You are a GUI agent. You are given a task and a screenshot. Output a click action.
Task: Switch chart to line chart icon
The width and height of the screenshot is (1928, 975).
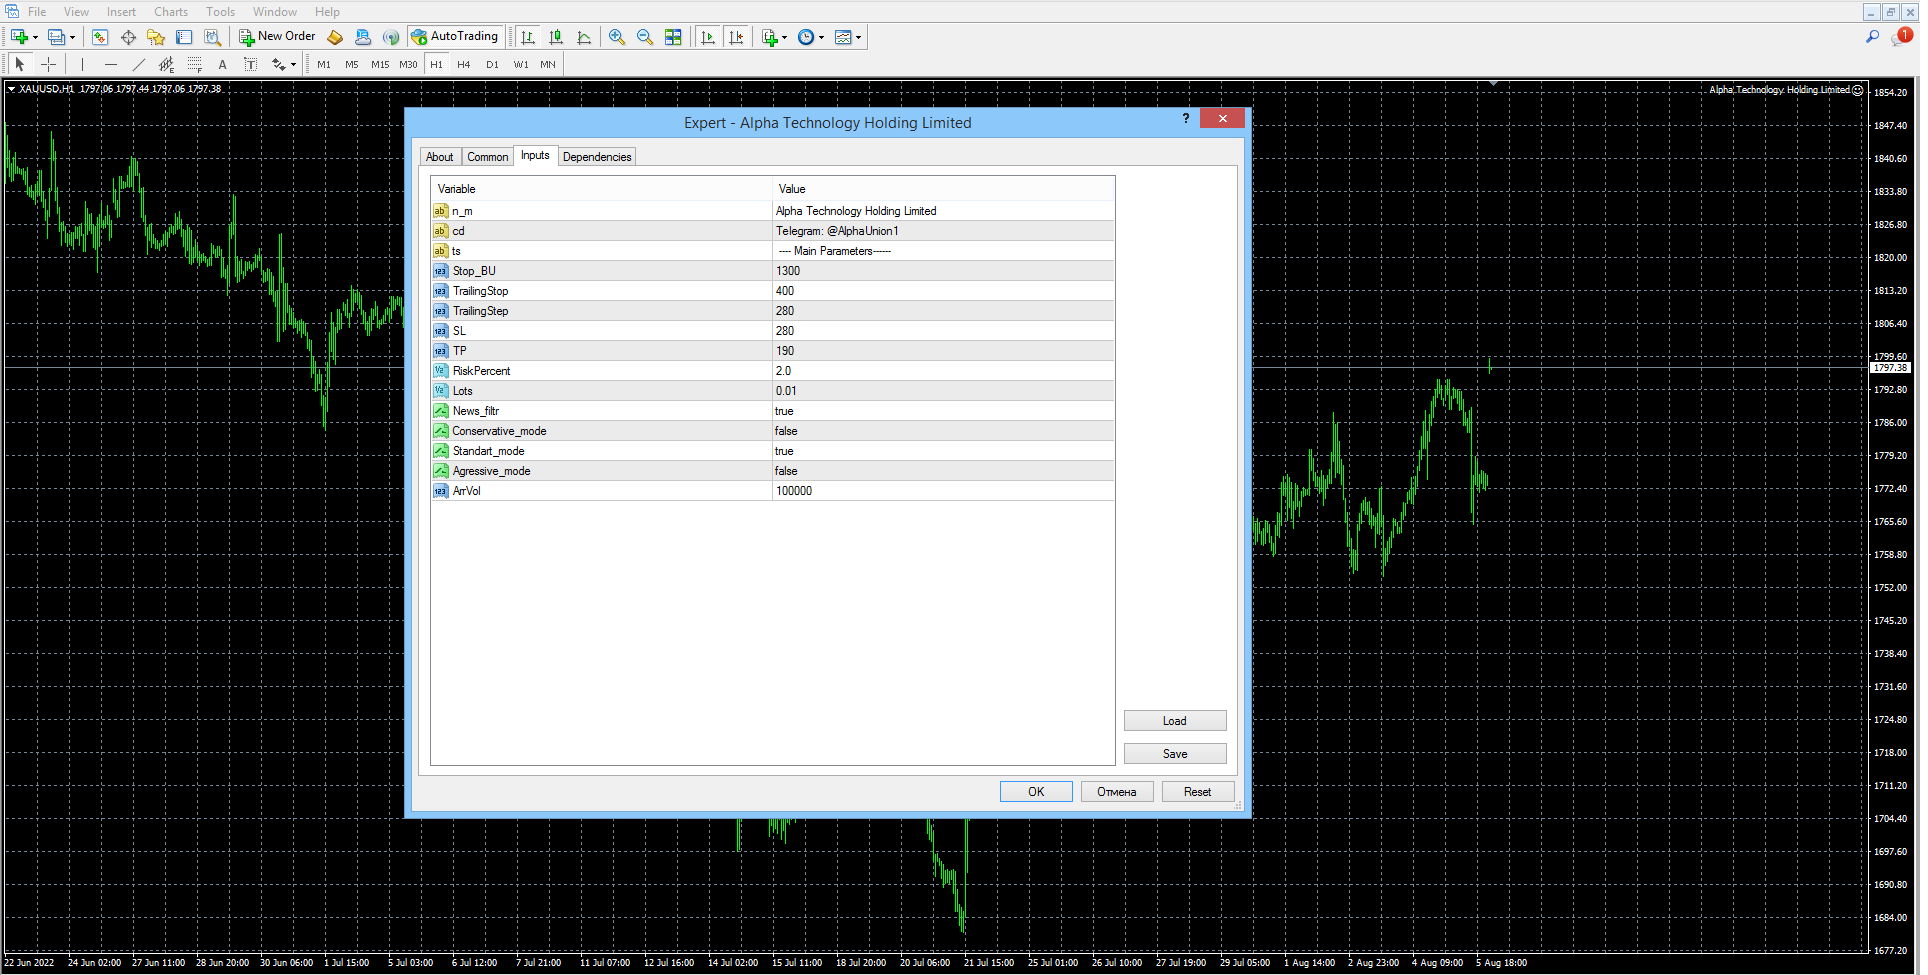coord(584,37)
